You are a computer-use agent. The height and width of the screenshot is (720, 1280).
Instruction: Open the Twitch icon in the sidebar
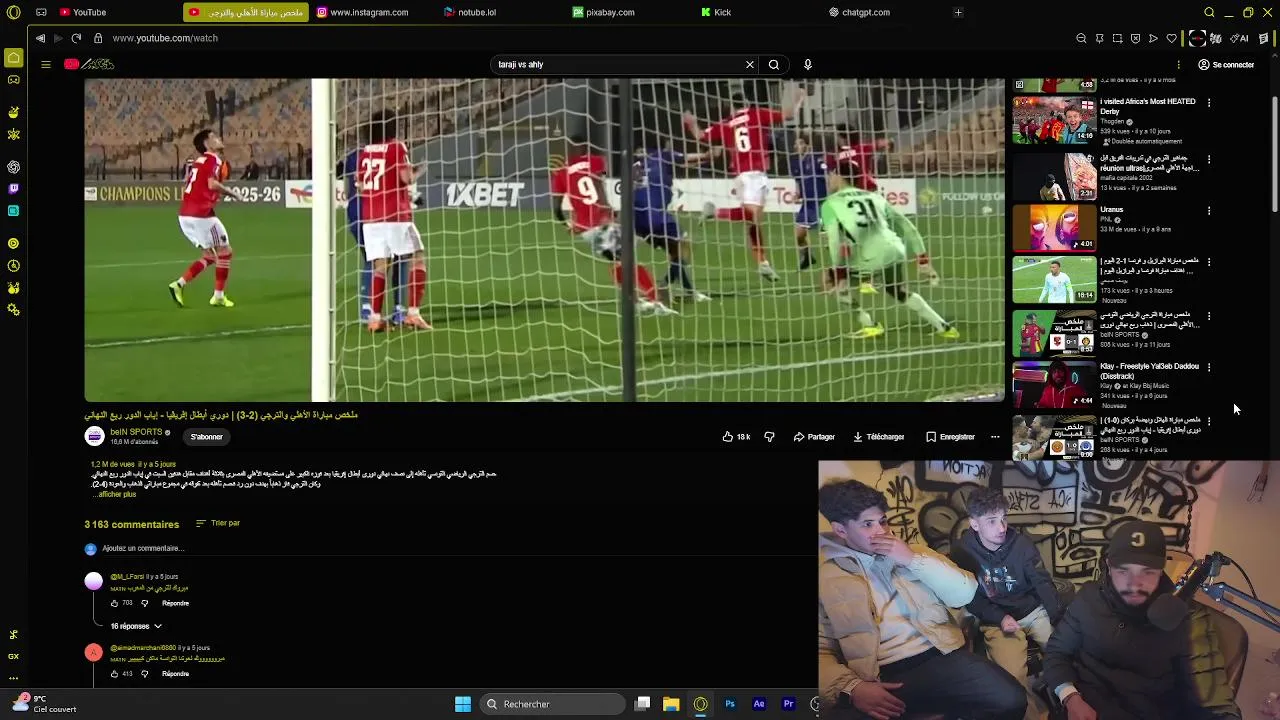[13, 188]
